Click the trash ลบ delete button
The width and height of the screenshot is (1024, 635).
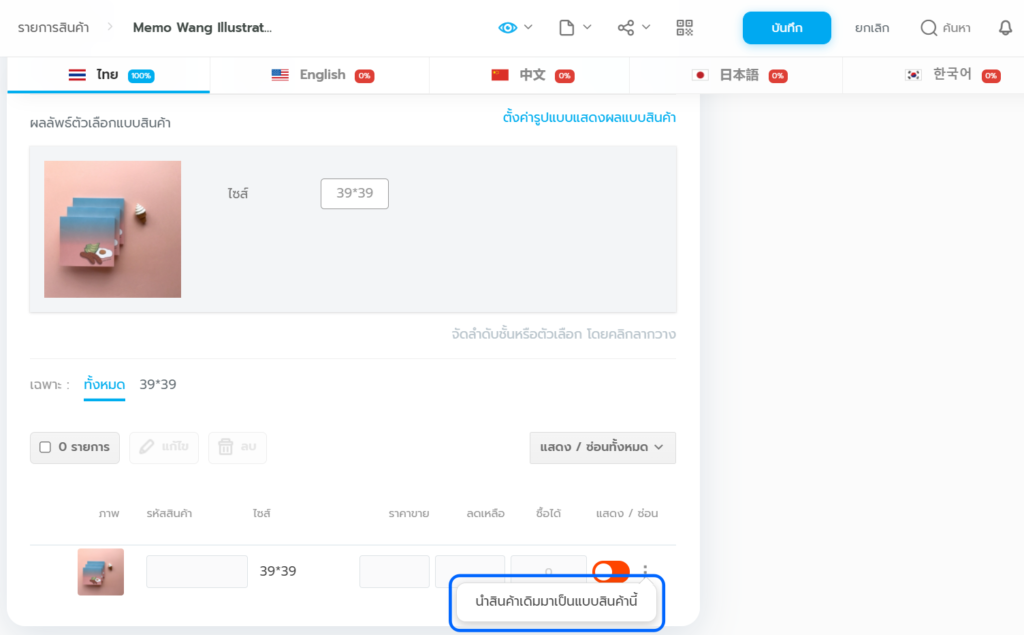pos(237,447)
